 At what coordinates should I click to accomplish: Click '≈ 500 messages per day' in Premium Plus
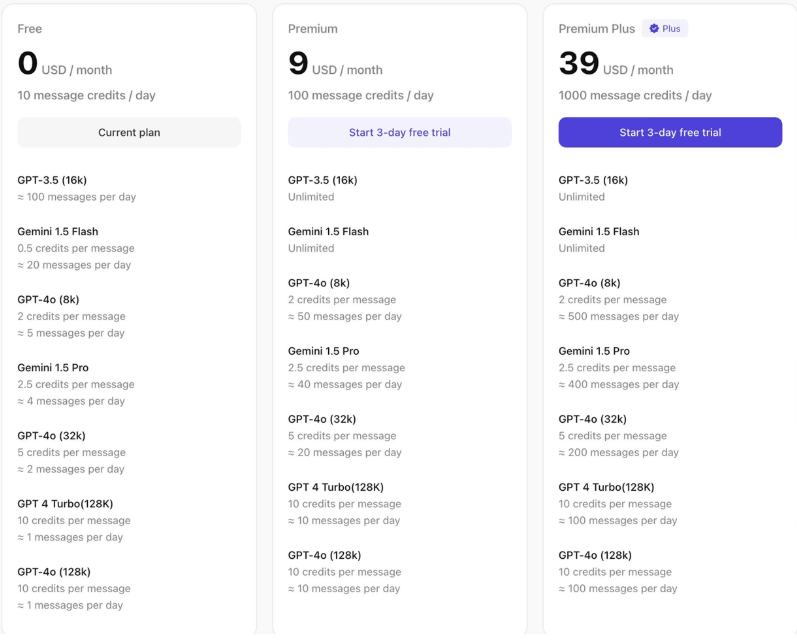[619, 316]
